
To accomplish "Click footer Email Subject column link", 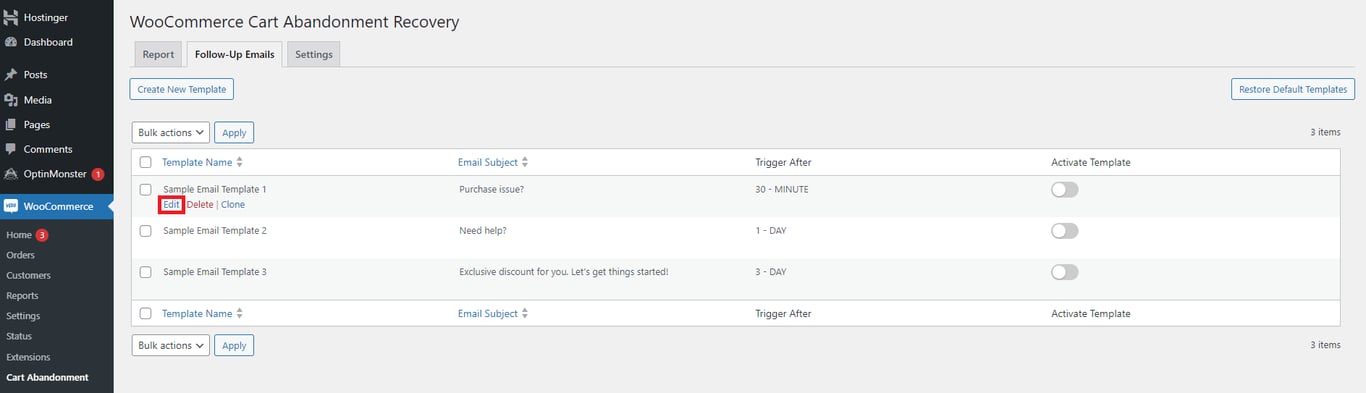I will 488,313.
